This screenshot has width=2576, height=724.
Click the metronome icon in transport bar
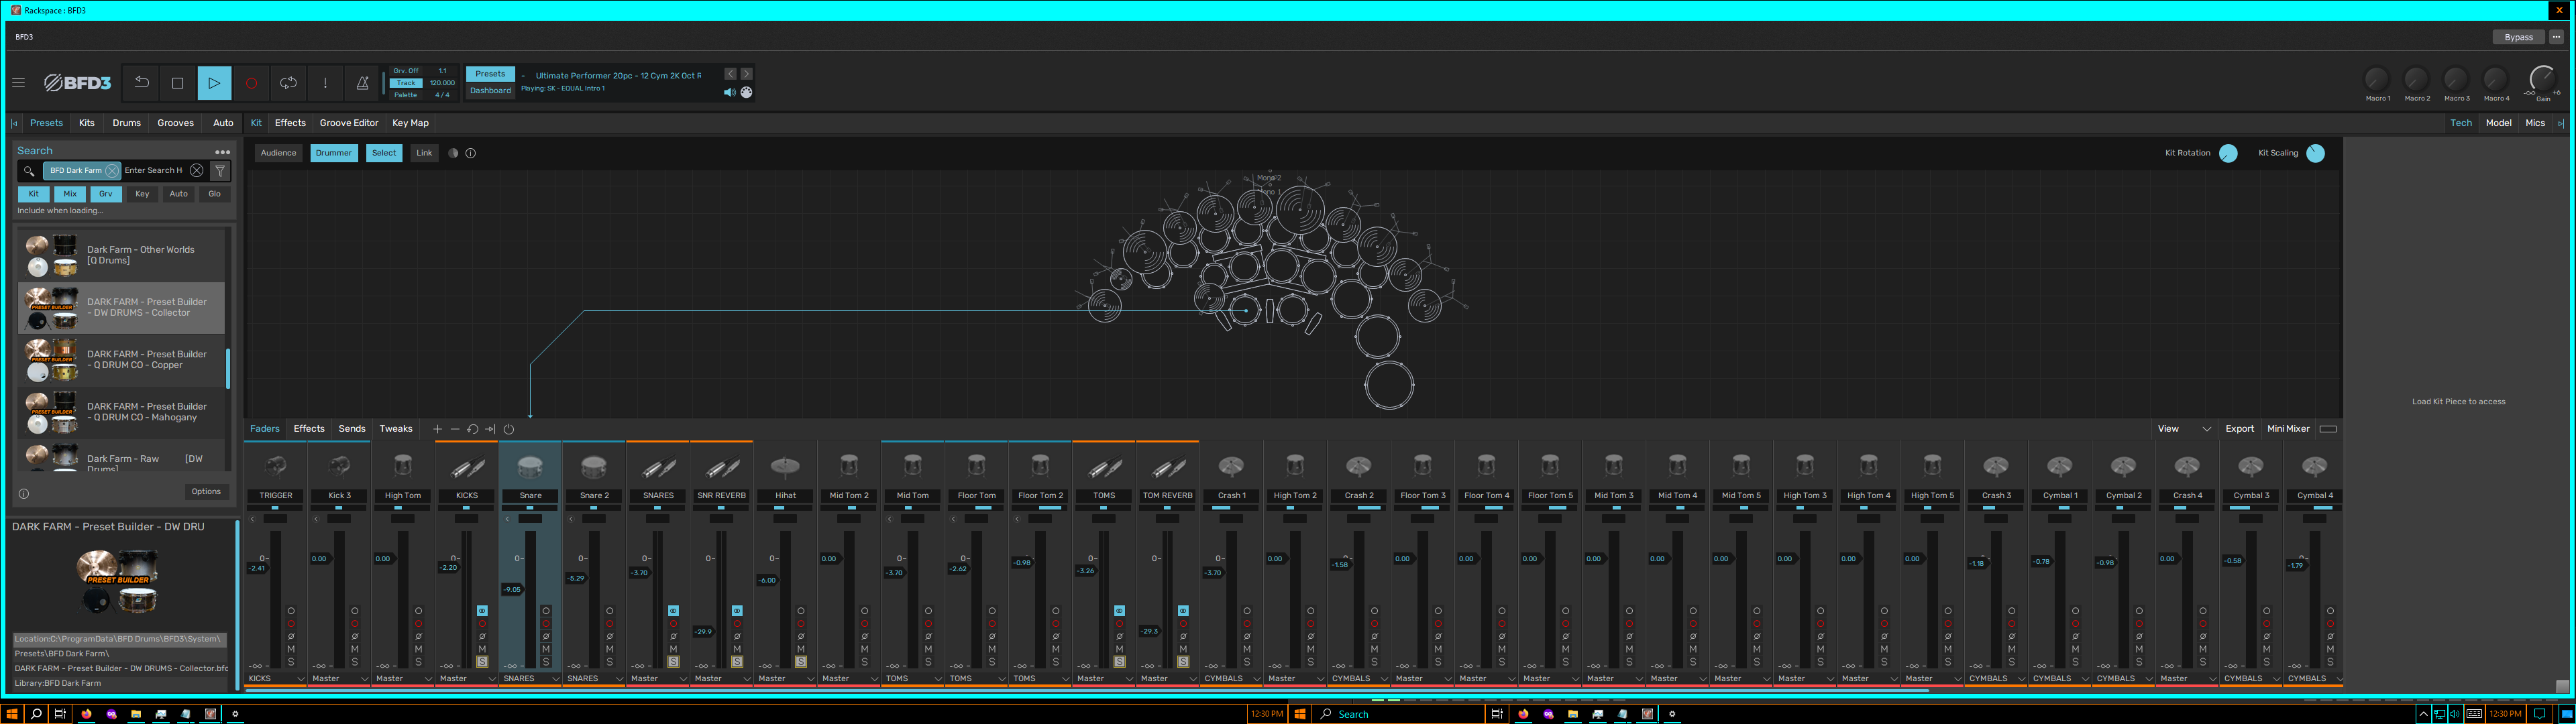(362, 83)
